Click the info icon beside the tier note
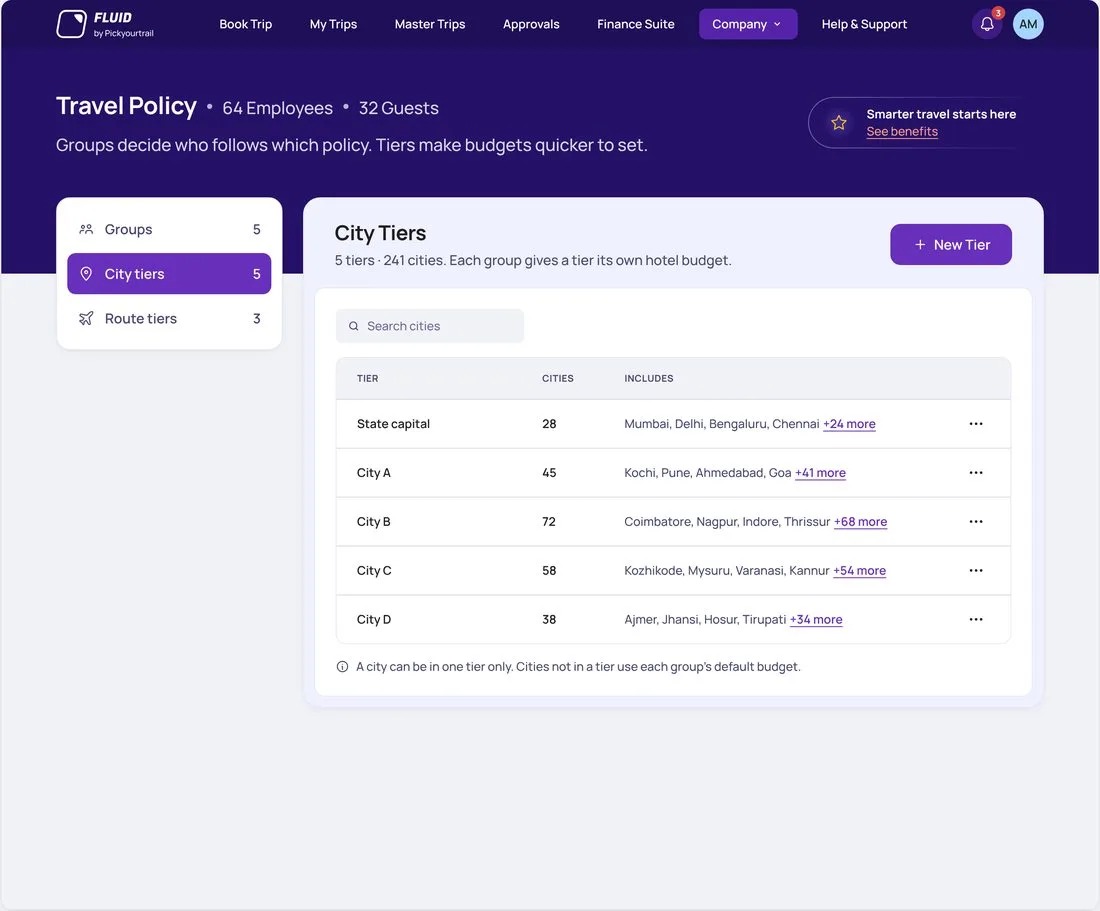 [x=342, y=666]
